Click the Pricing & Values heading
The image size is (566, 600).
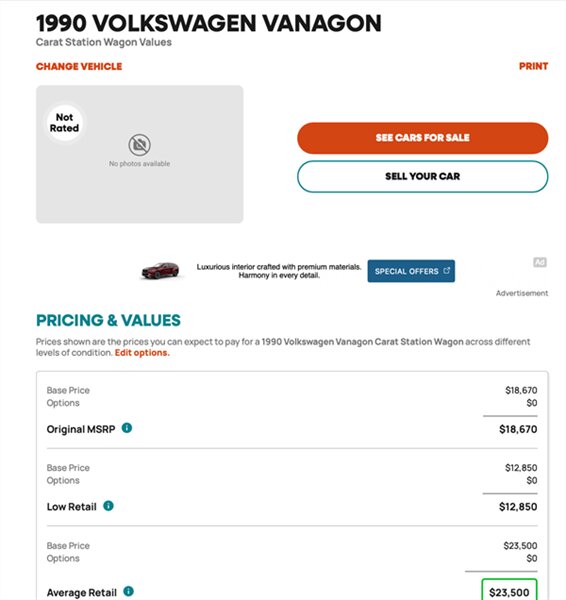[108, 320]
